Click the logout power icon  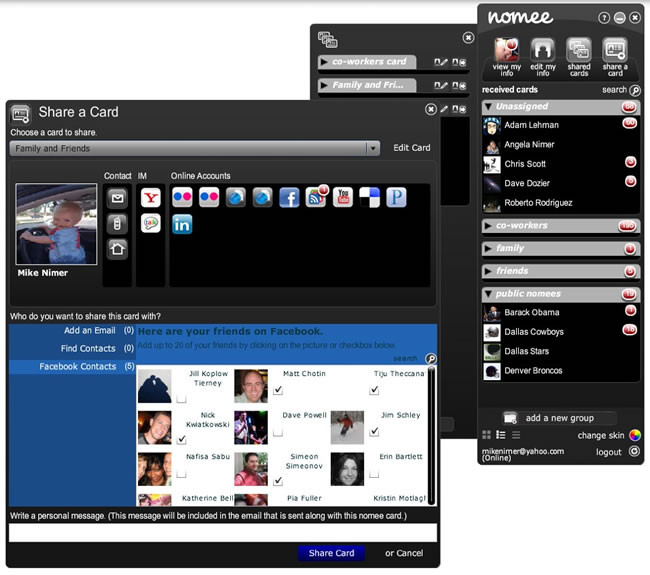[x=634, y=451]
